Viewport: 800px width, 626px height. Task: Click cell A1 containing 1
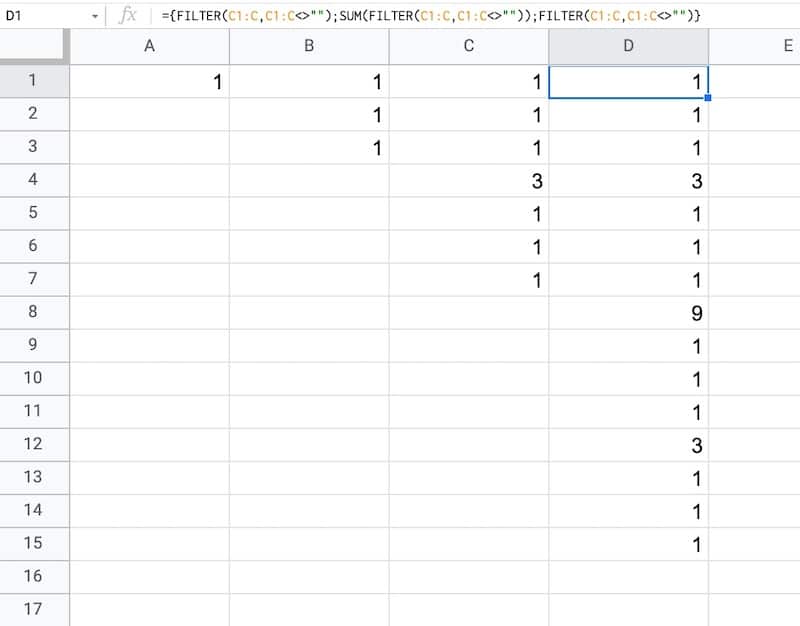149,82
